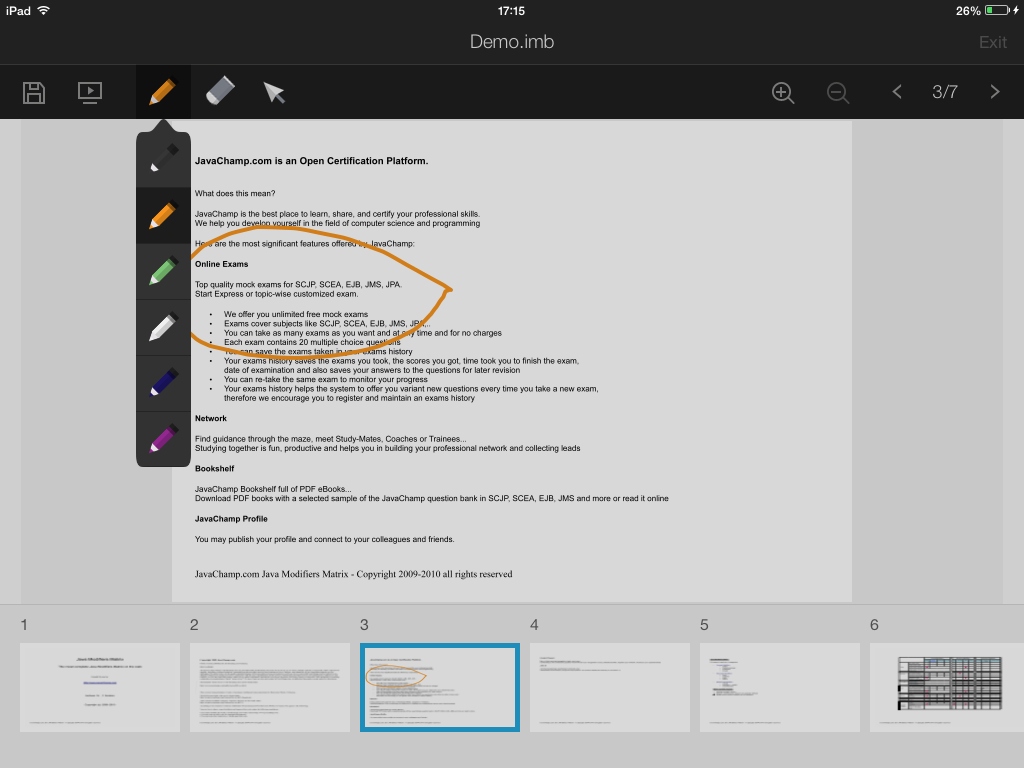Tap the "Network" heading in document
This screenshot has width=1024, height=768.
[x=211, y=418]
